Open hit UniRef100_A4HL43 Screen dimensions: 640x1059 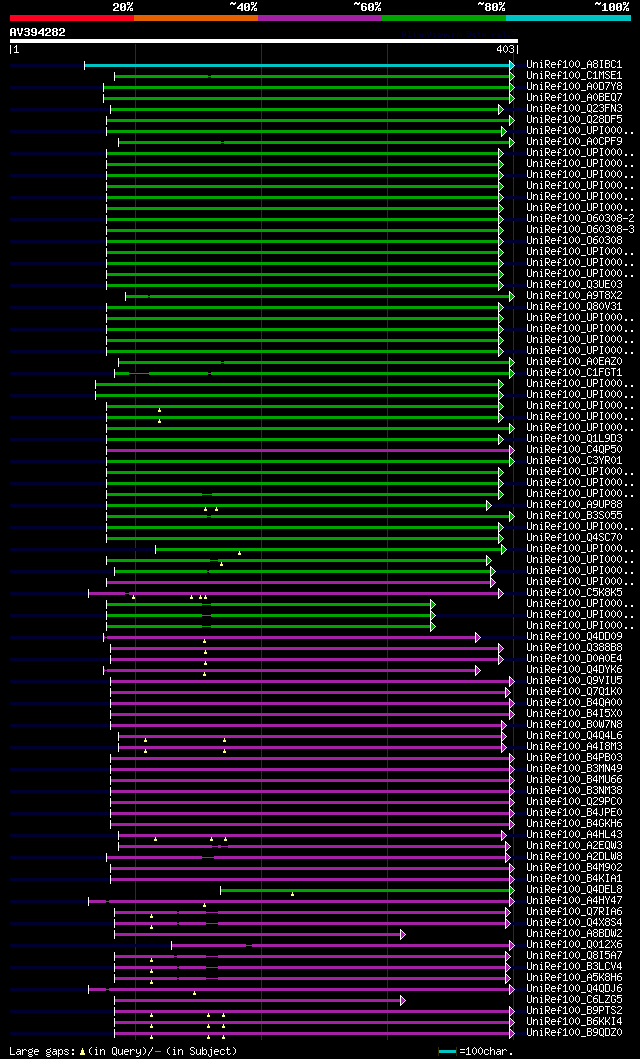(575, 835)
